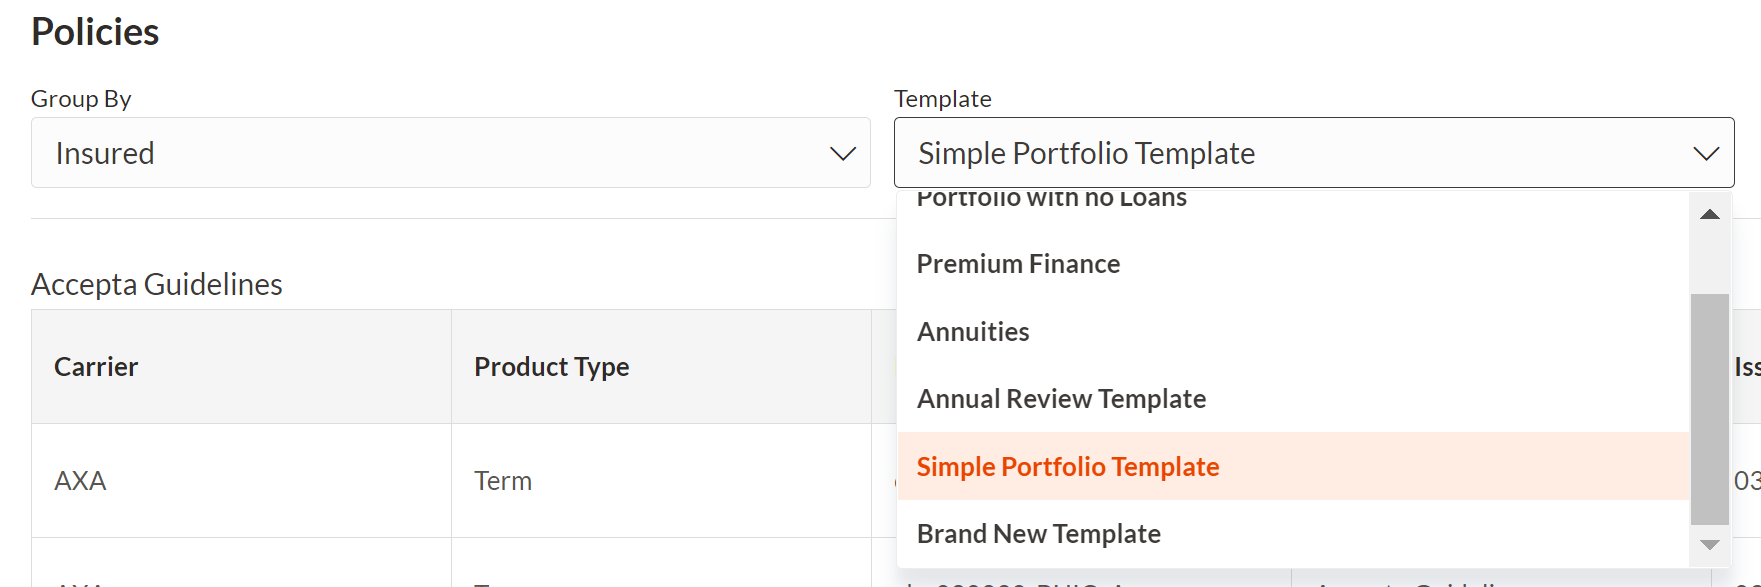Select the AXA row in the table
The image size is (1761, 587).
(x=80, y=481)
